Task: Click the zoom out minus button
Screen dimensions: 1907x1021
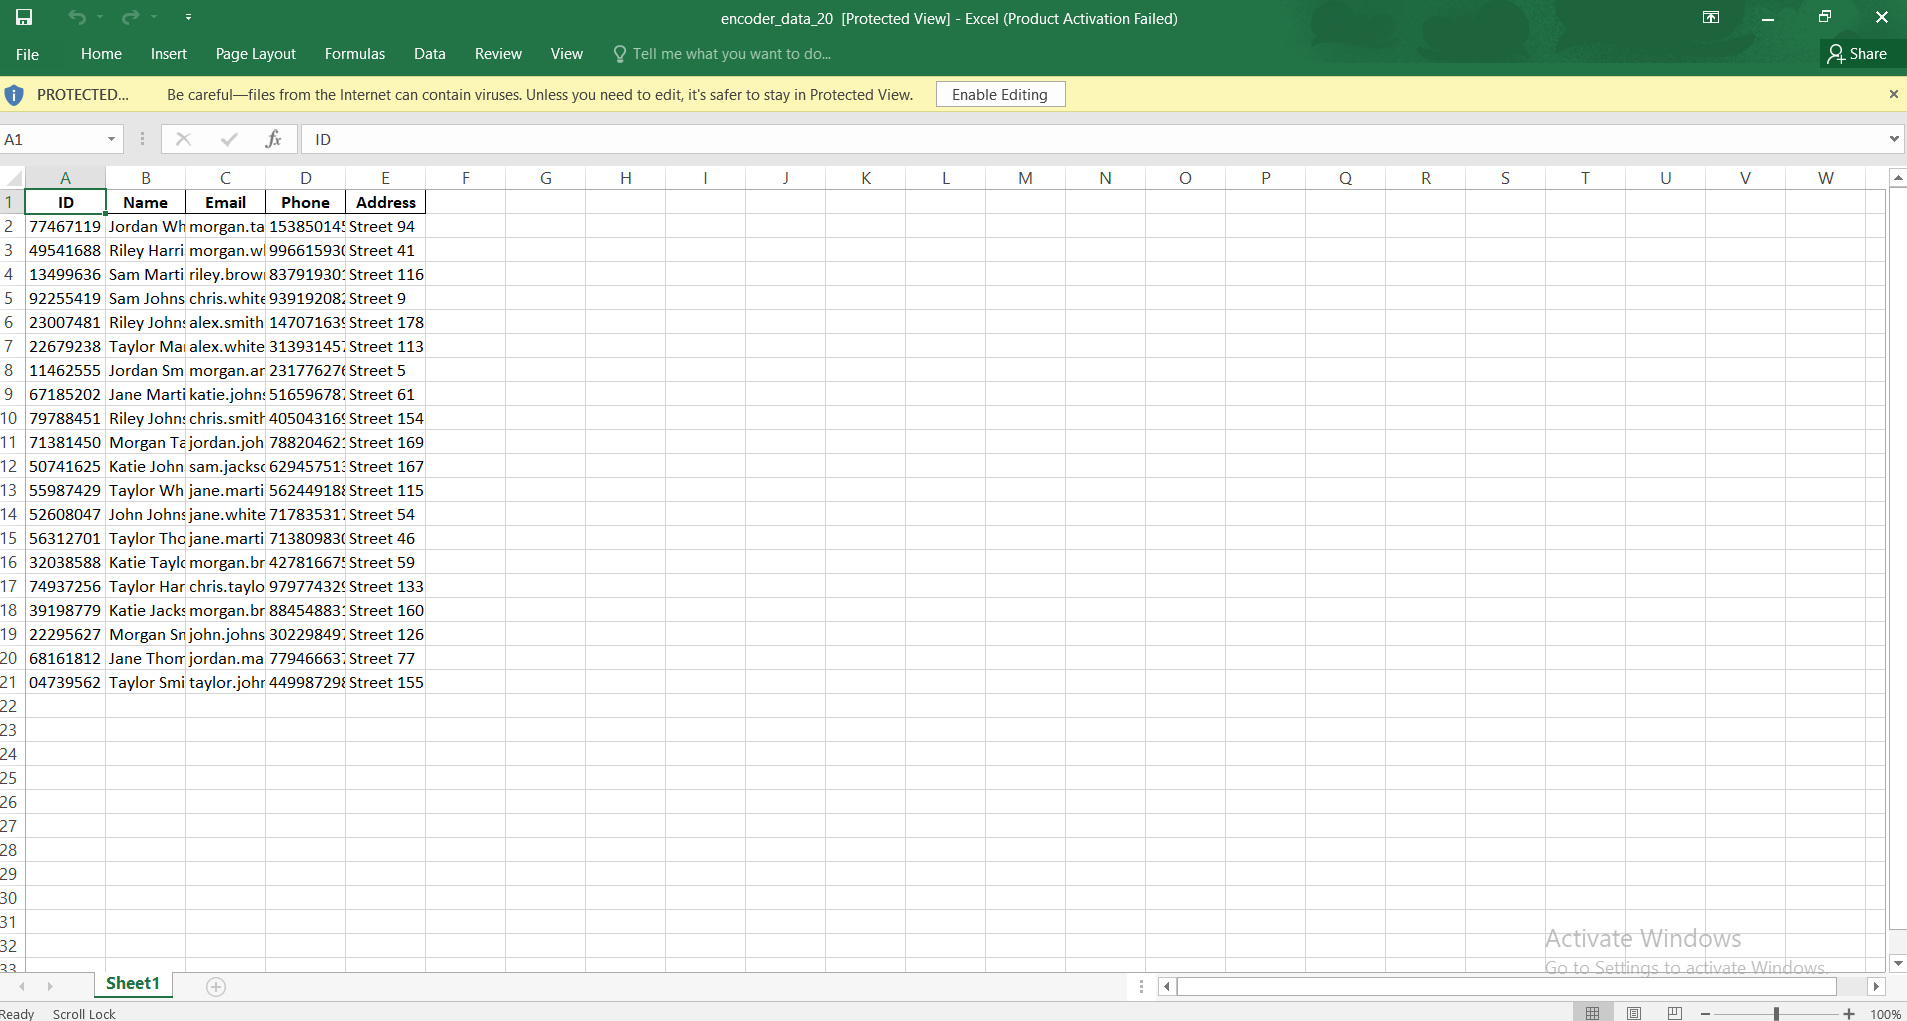Action: [x=1705, y=1014]
